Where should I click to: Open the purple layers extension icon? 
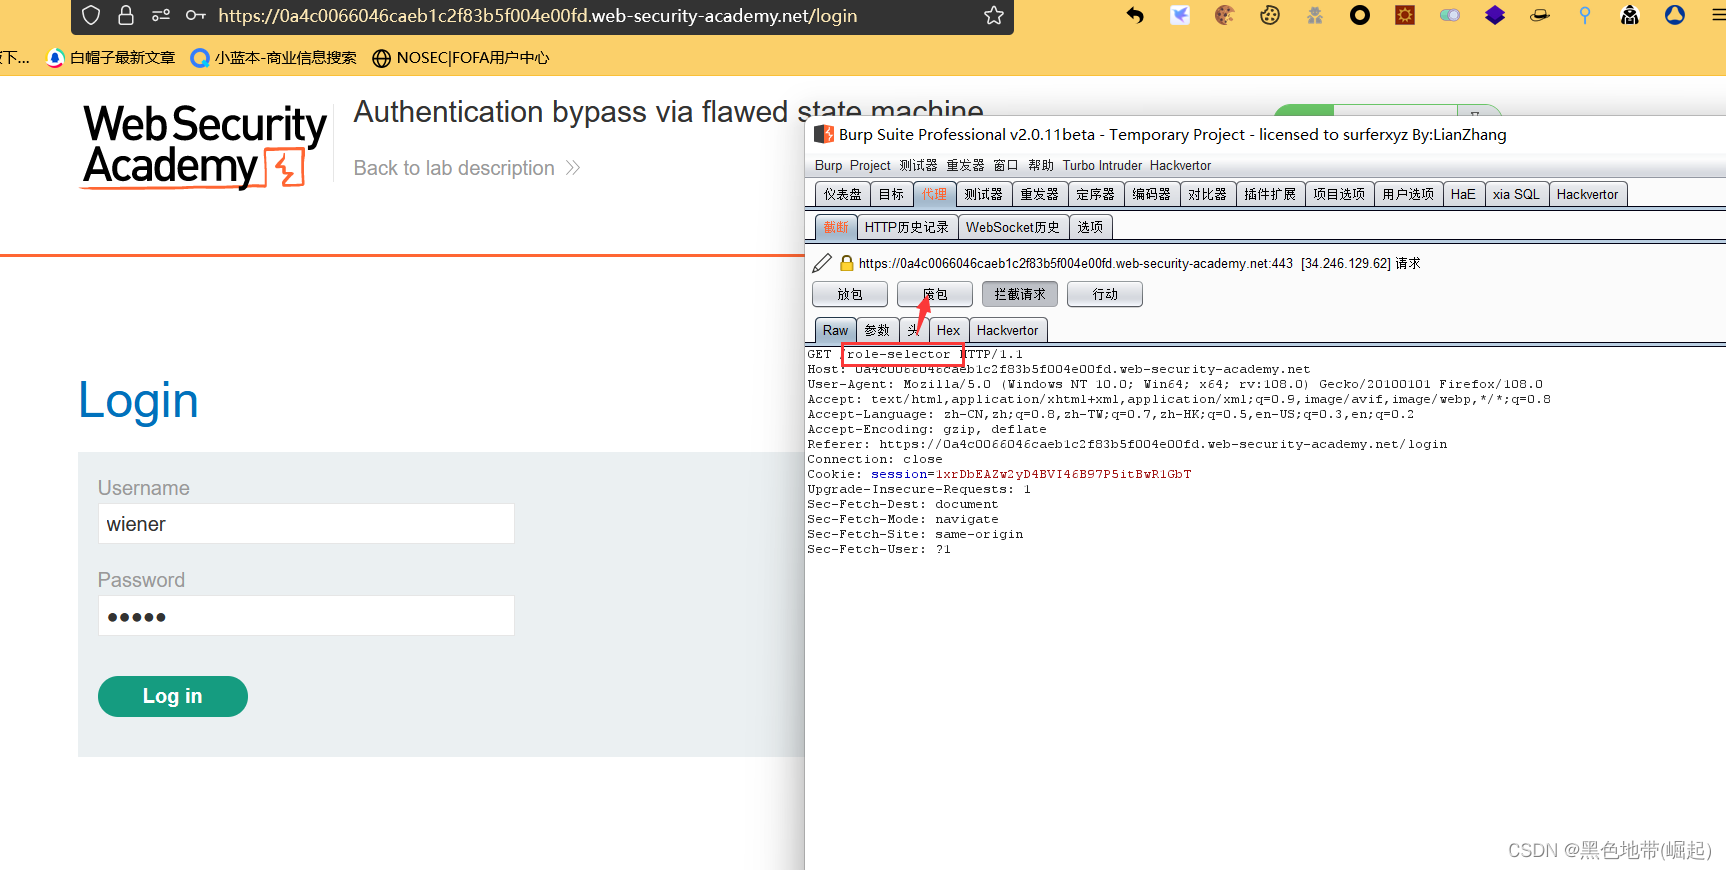point(1495,15)
